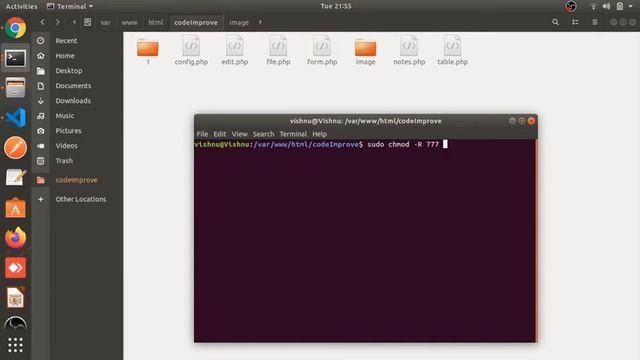Open terminal Search menu
This screenshot has width=640, height=360.
[x=263, y=134]
